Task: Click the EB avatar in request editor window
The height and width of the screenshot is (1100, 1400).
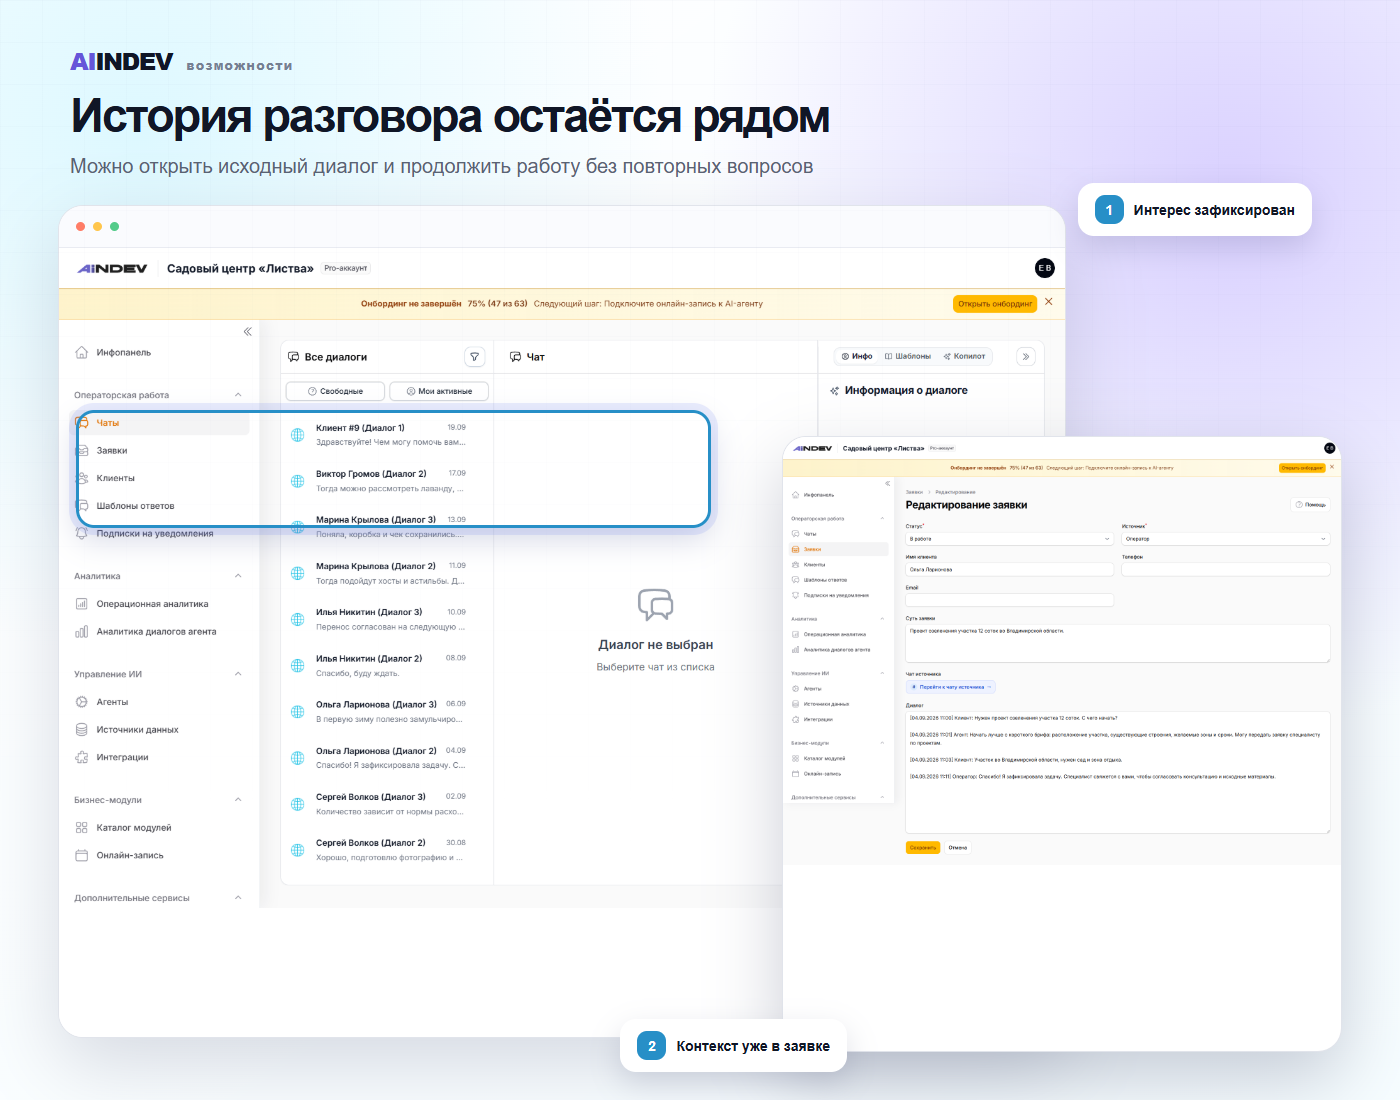Action: click(1329, 448)
